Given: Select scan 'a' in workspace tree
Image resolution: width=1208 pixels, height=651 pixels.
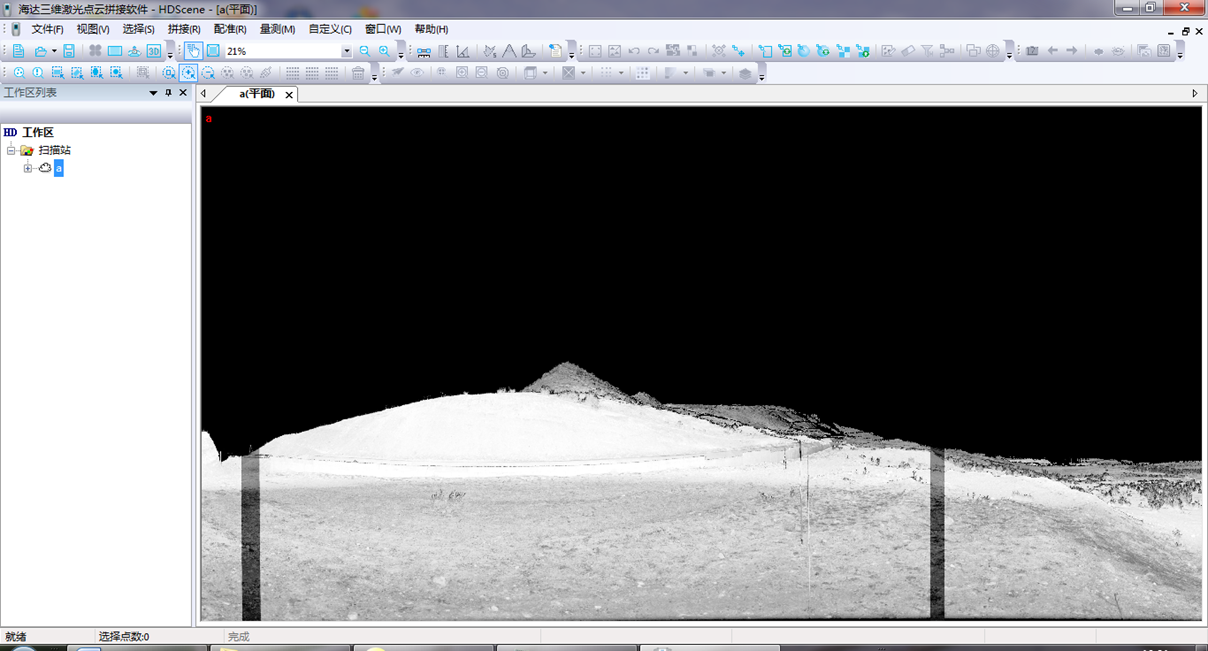Looking at the screenshot, I should coord(59,168).
